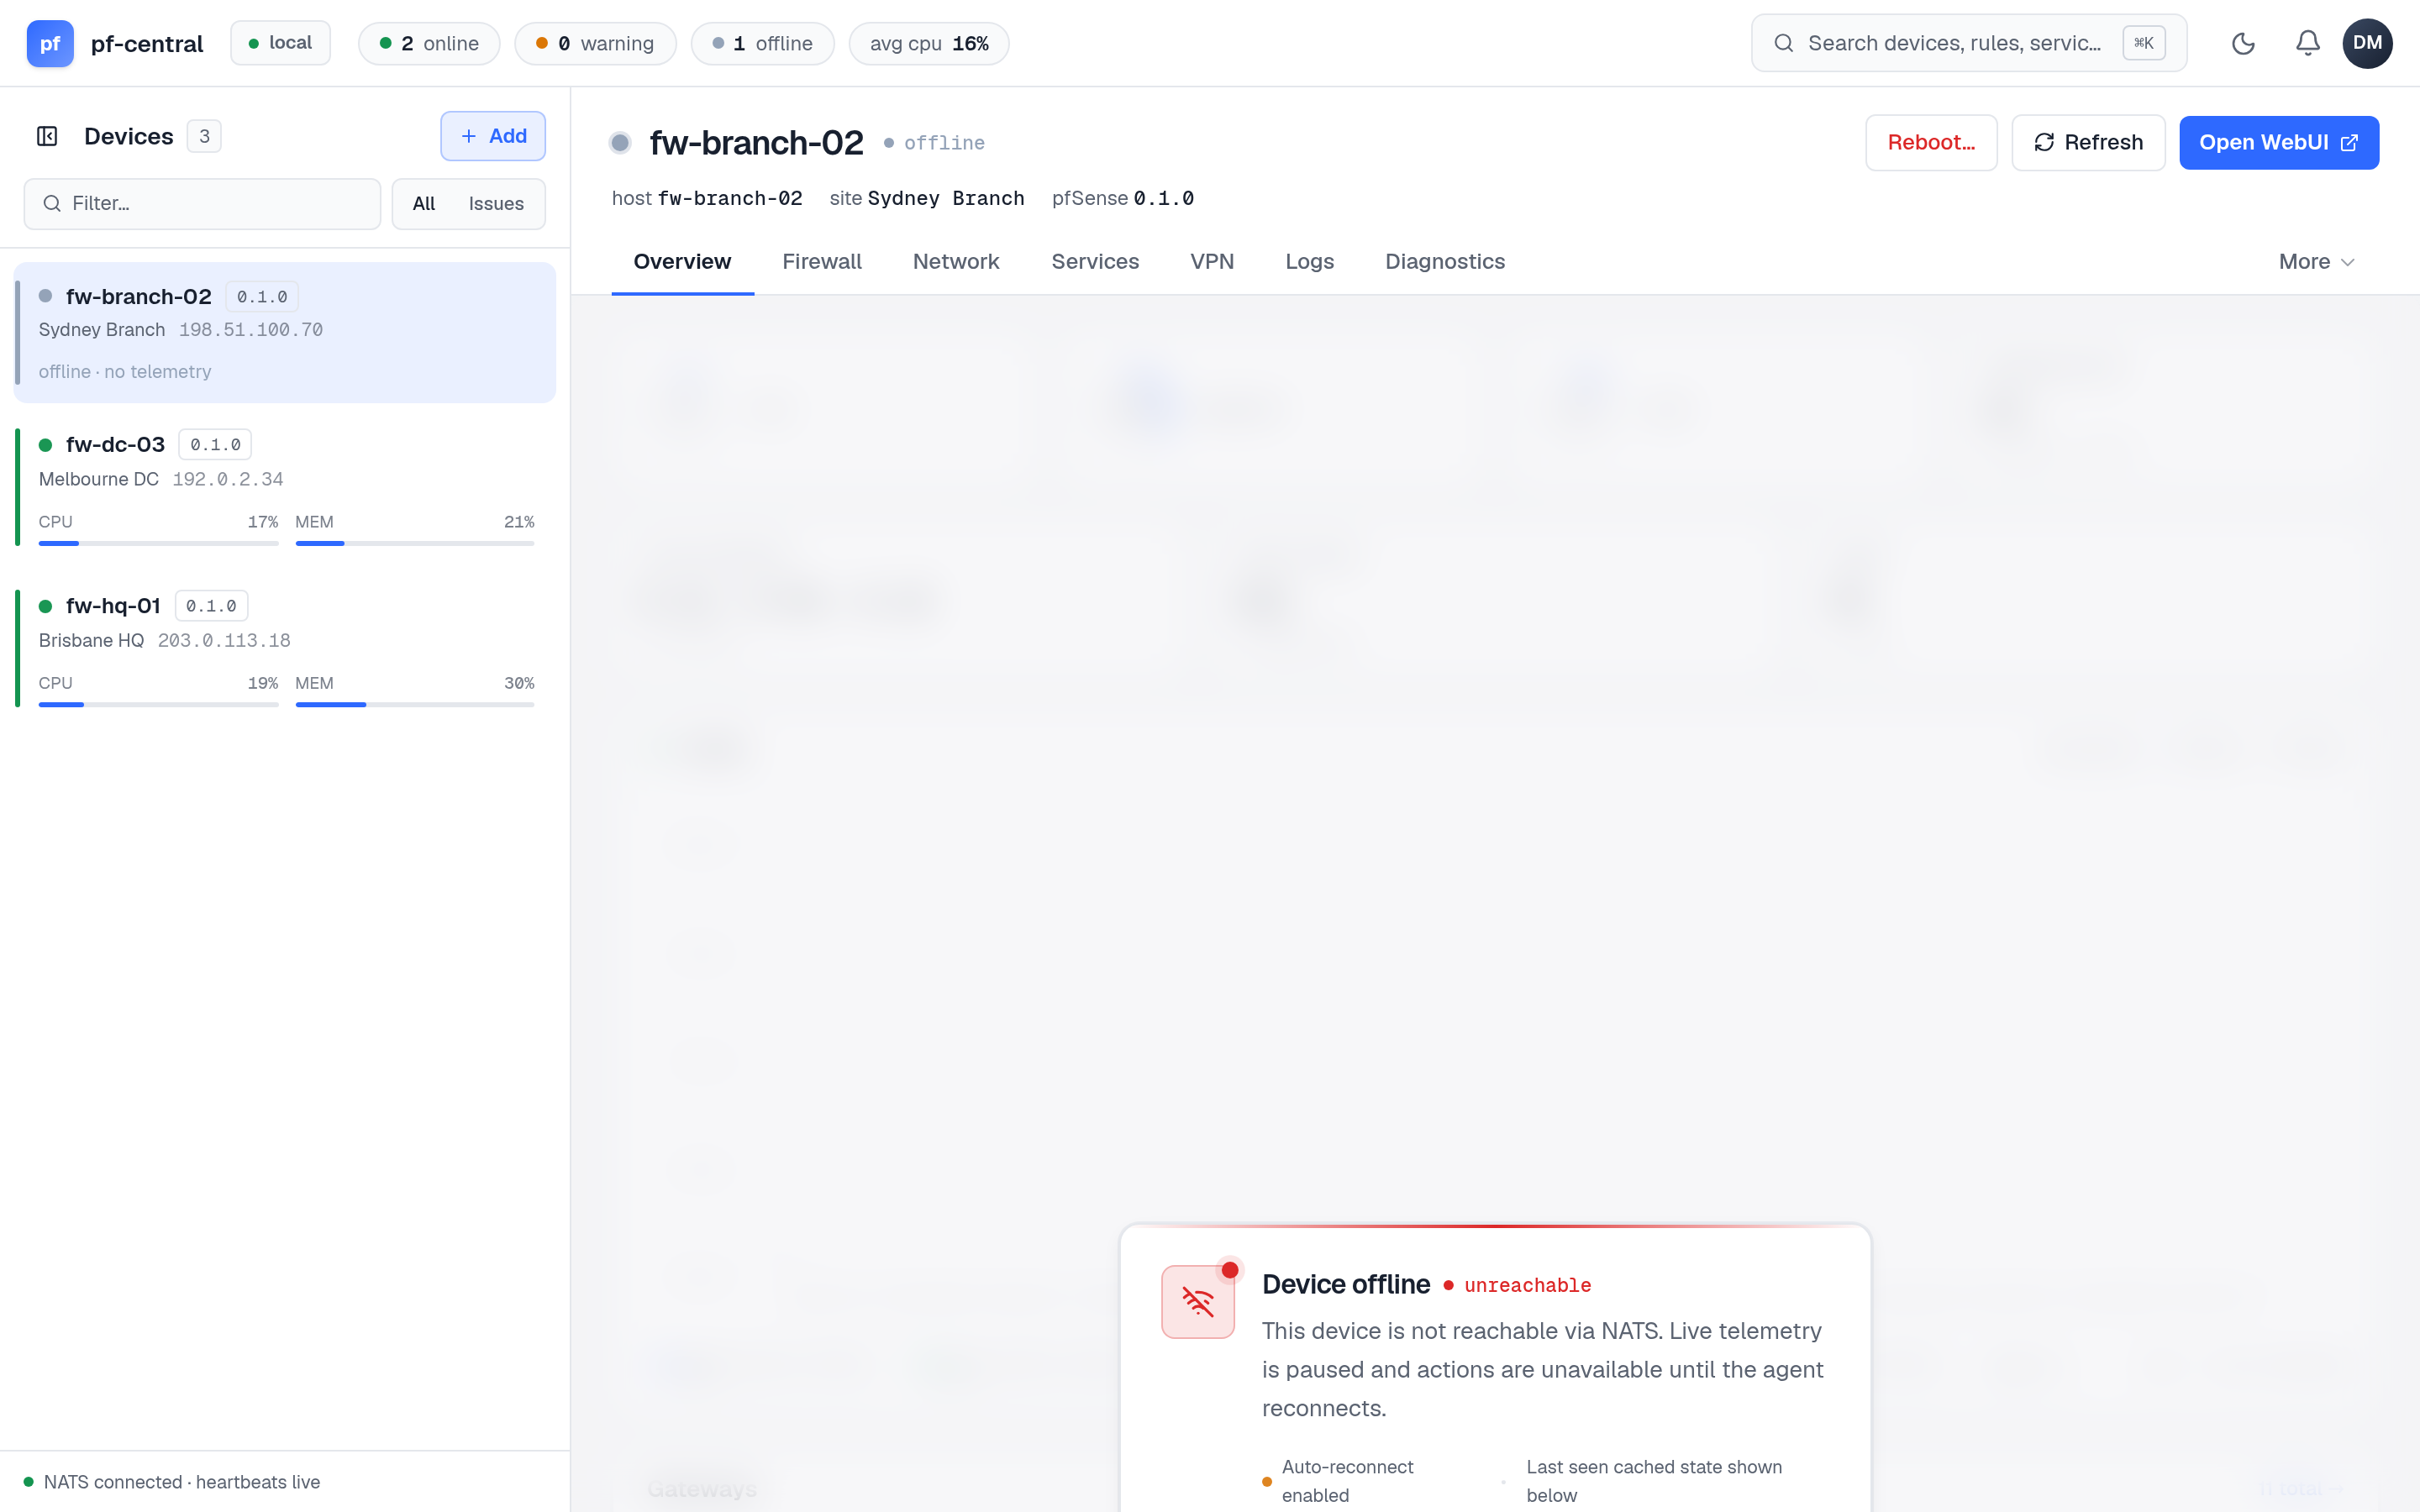This screenshot has height=1512, width=2420.
Task: Click fw-hq-01 MEM usage bar
Action: click(x=415, y=704)
